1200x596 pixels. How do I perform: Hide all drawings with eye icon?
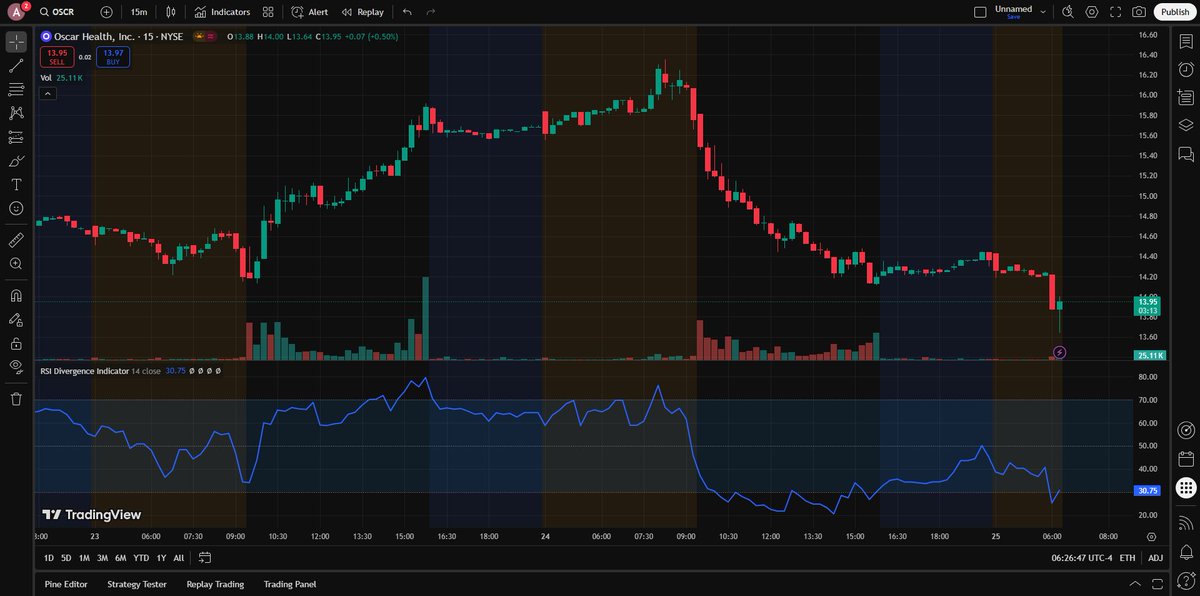tap(16, 366)
